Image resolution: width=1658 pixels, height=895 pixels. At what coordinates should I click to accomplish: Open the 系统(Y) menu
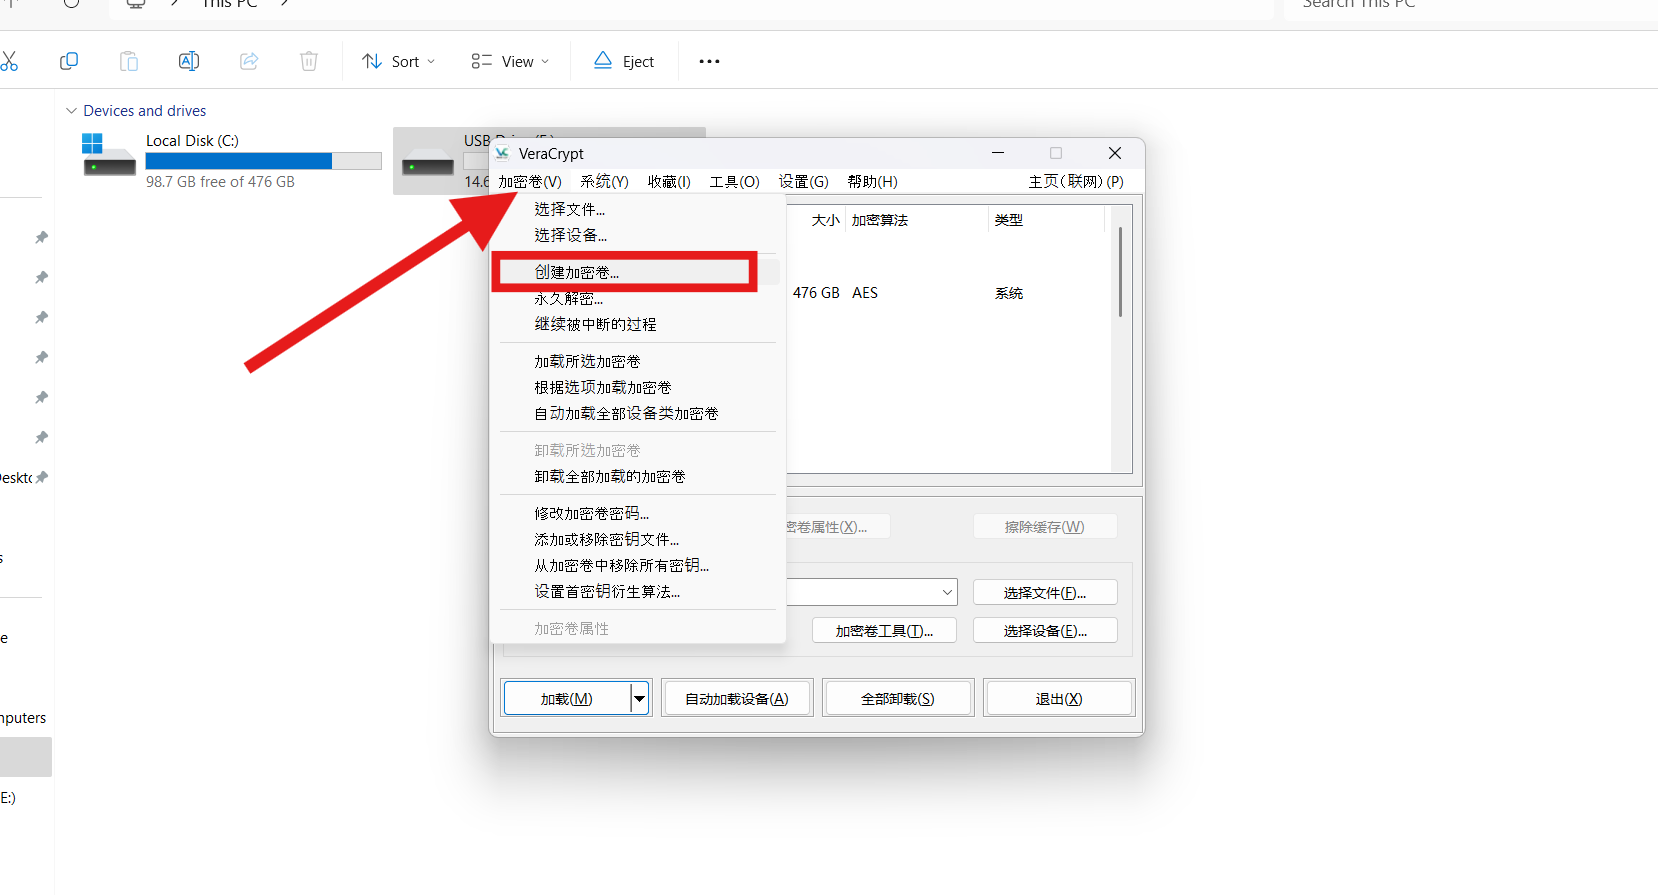click(x=604, y=181)
